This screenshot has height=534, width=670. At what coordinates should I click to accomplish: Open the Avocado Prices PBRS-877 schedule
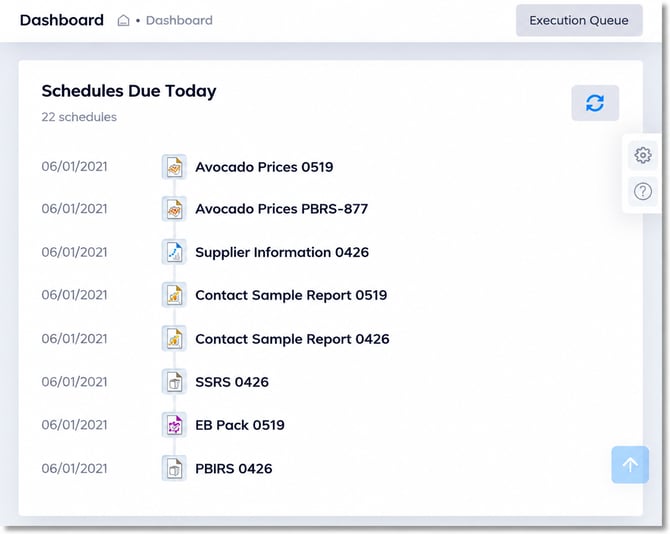(282, 209)
